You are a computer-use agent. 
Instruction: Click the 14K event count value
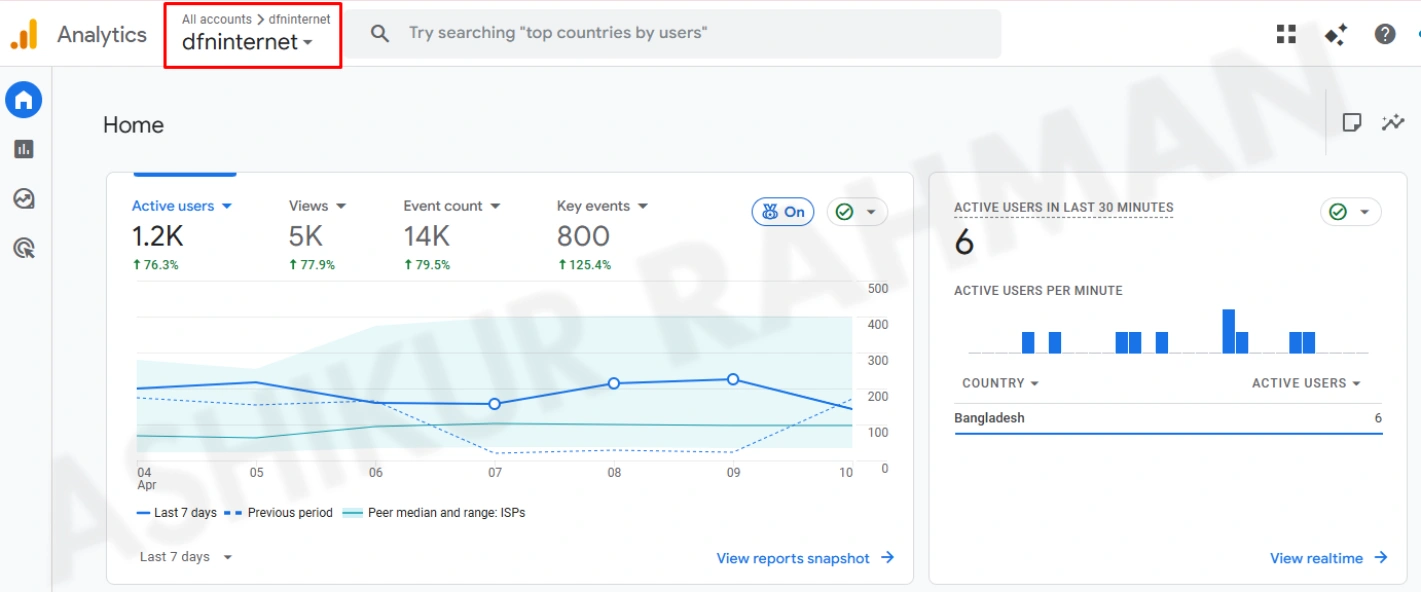coord(427,236)
